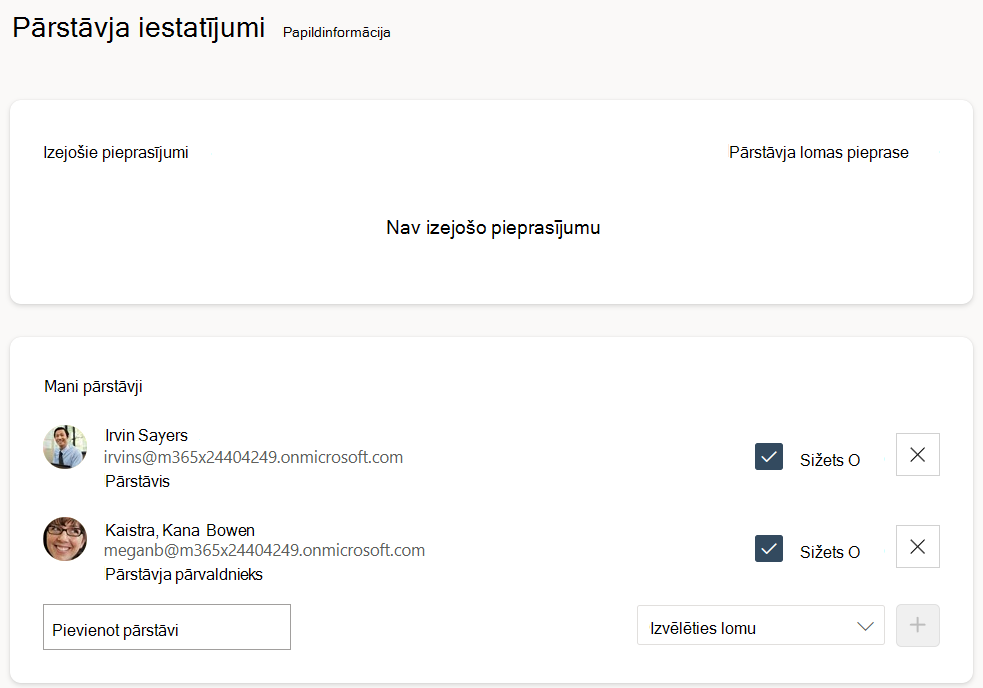
Task: Select email irvins@m365x24404249.onmicrosoft.com
Action: (x=253, y=457)
